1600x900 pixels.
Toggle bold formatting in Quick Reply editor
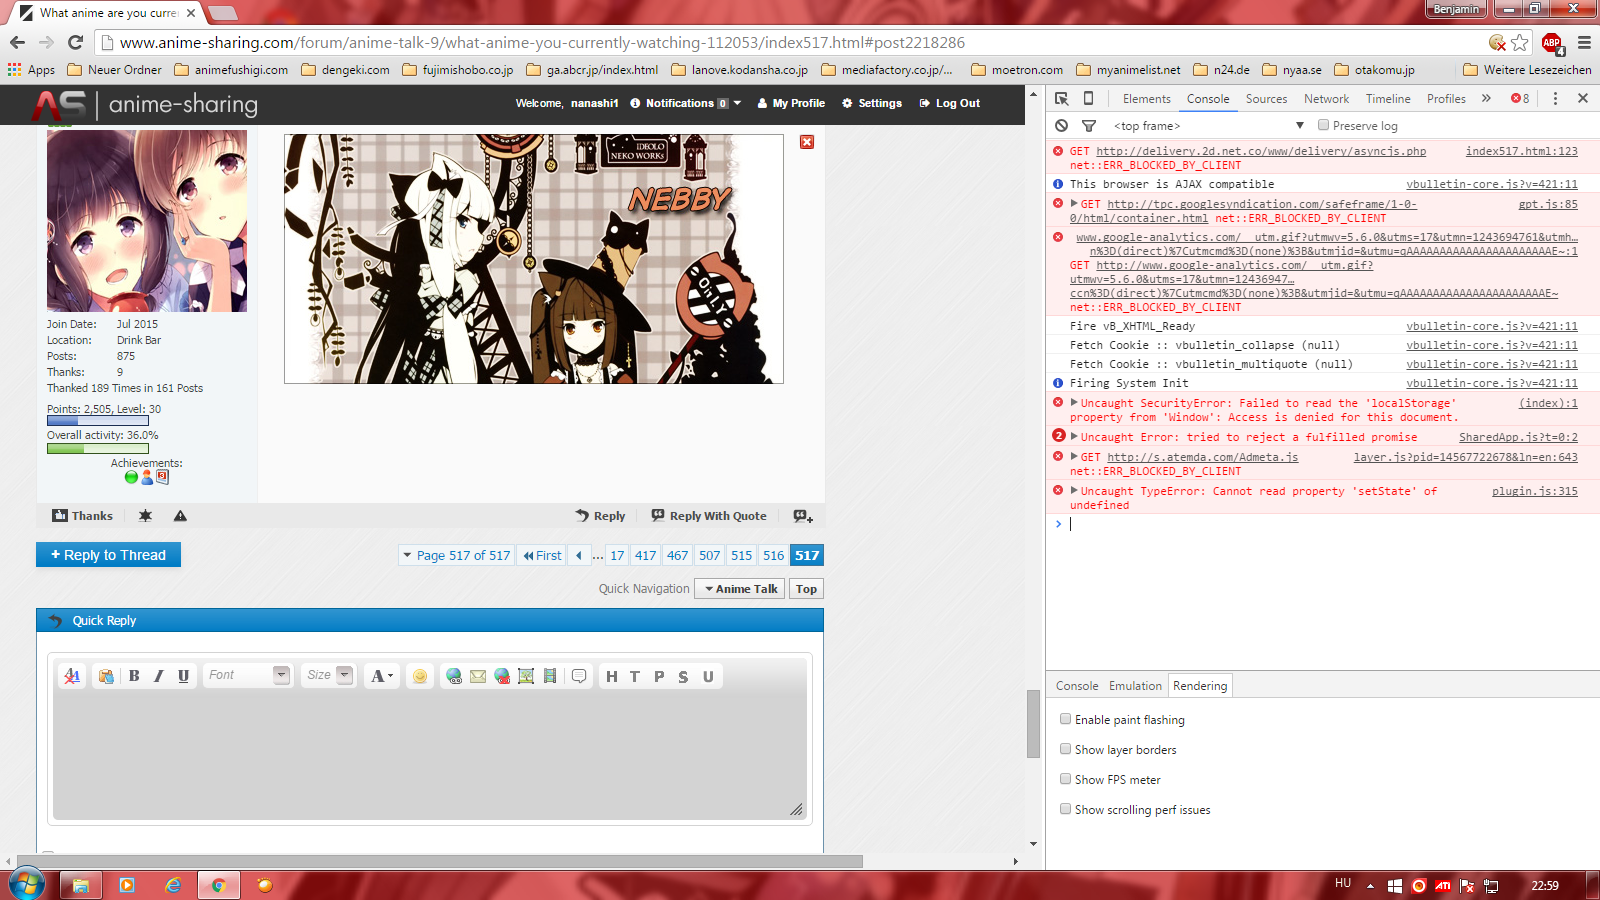134,676
